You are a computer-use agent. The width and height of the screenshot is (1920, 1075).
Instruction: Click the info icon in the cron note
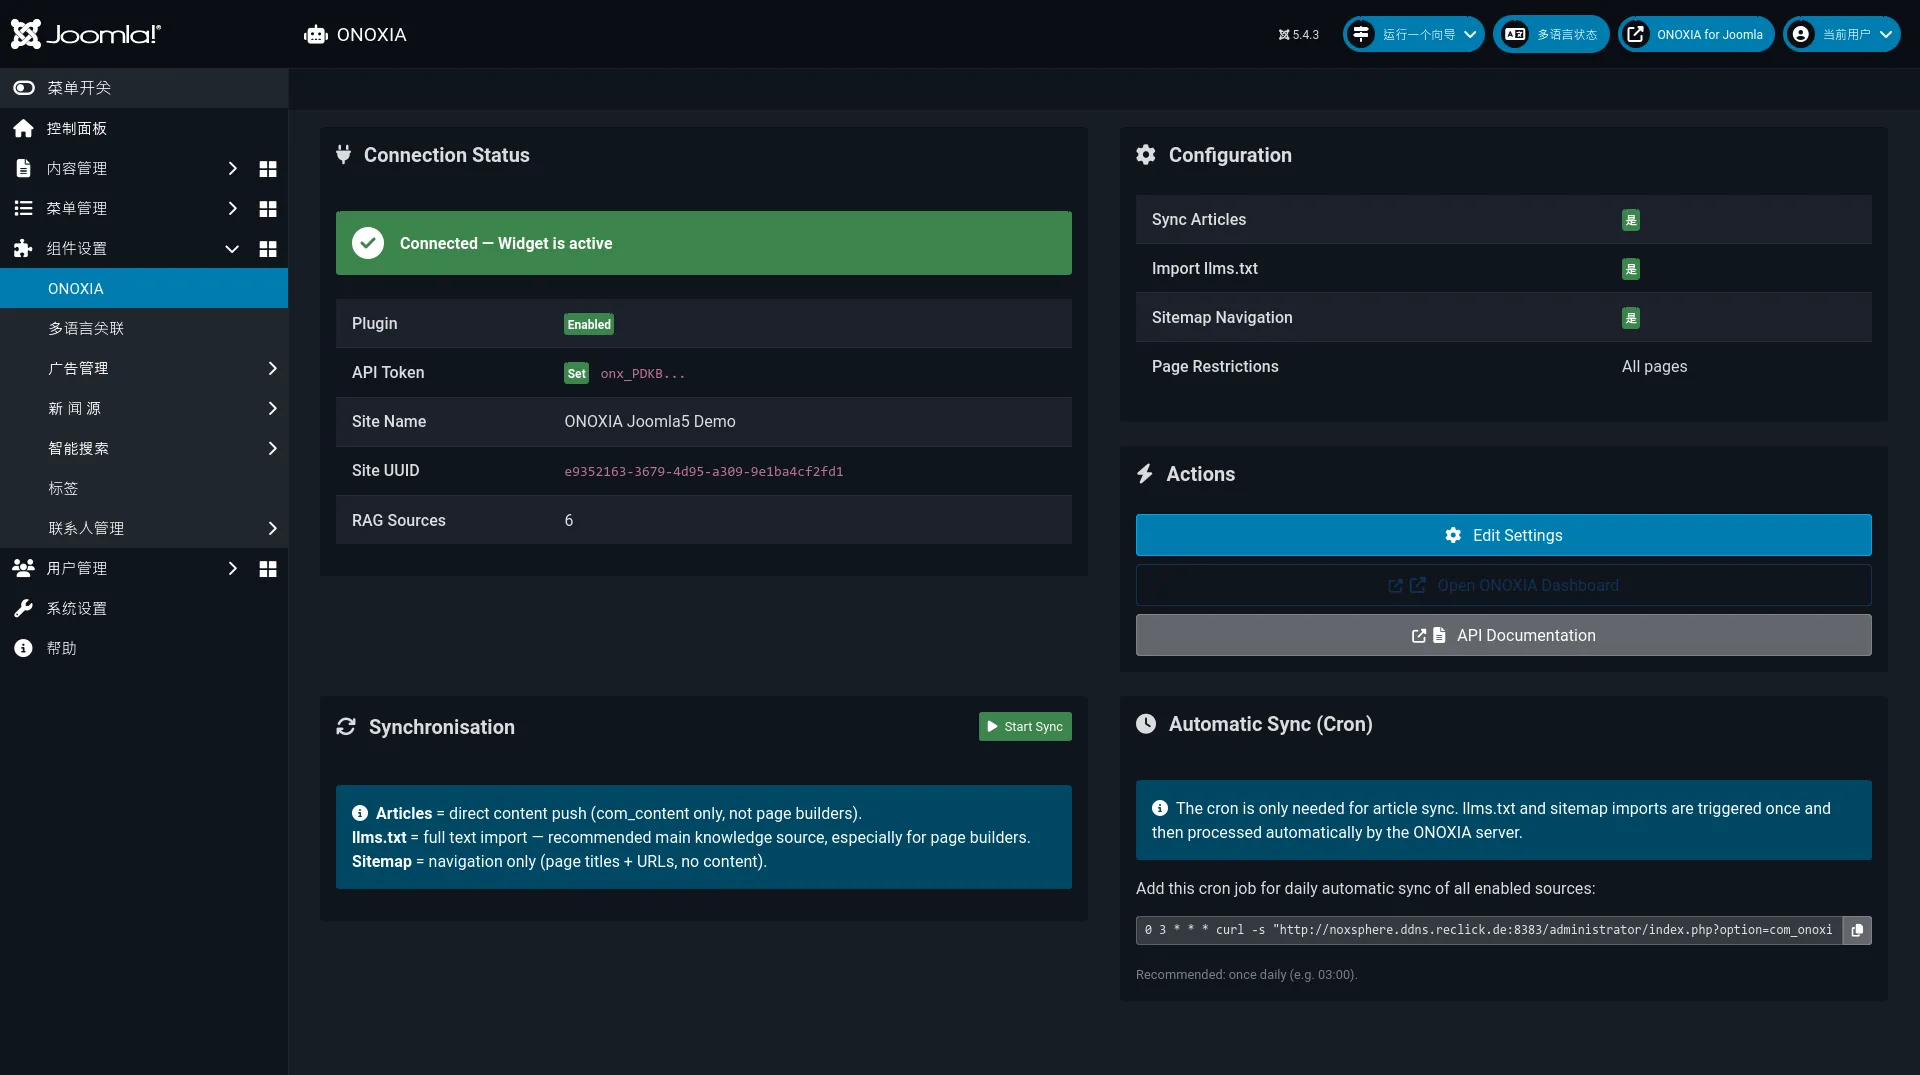click(x=1160, y=808)
